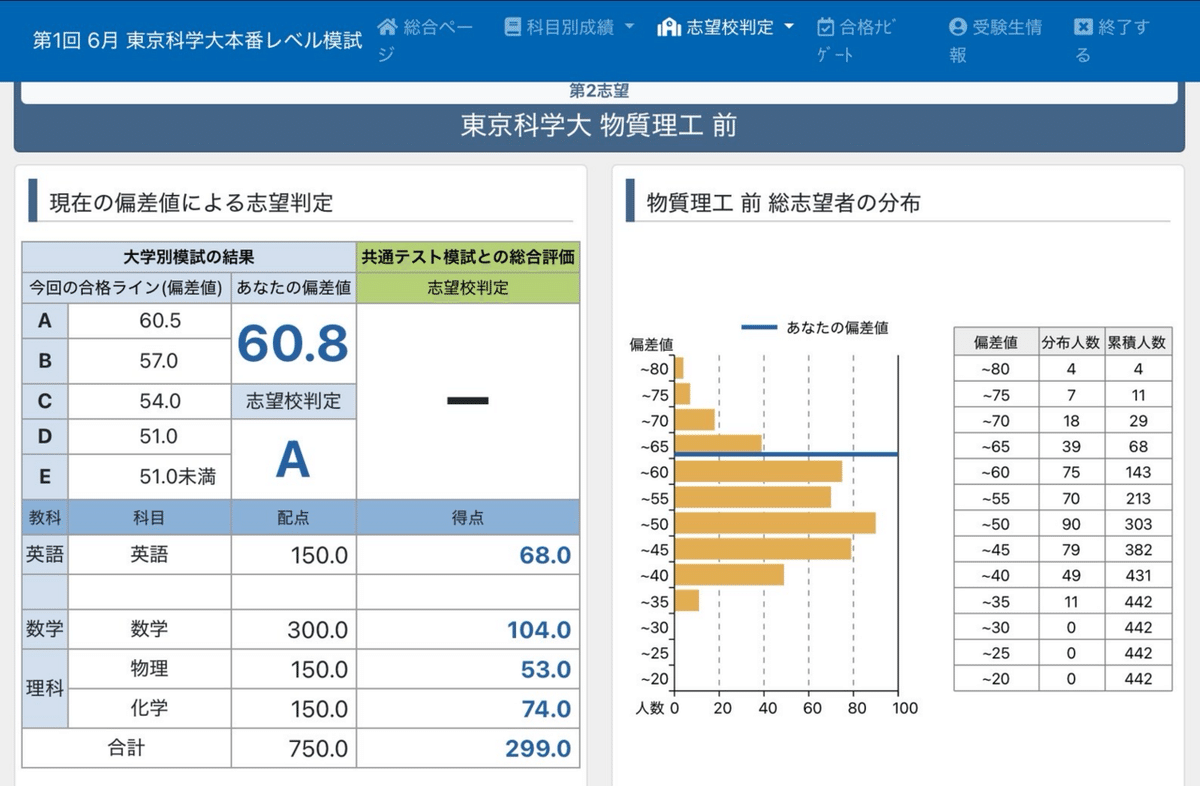
Task: Open the 科目別成績 menu text
Action: (x=570, y=27)
